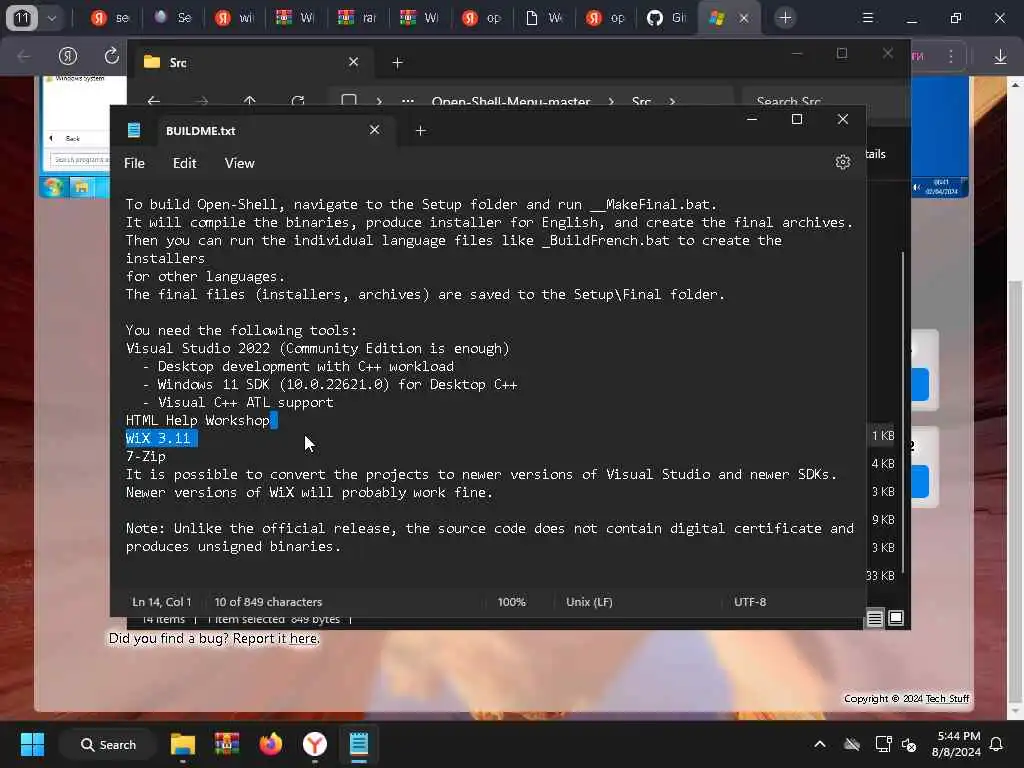Click the Notepad document icon in title bar
This screenshot has width=1024, height=768.
coord(134,130)
